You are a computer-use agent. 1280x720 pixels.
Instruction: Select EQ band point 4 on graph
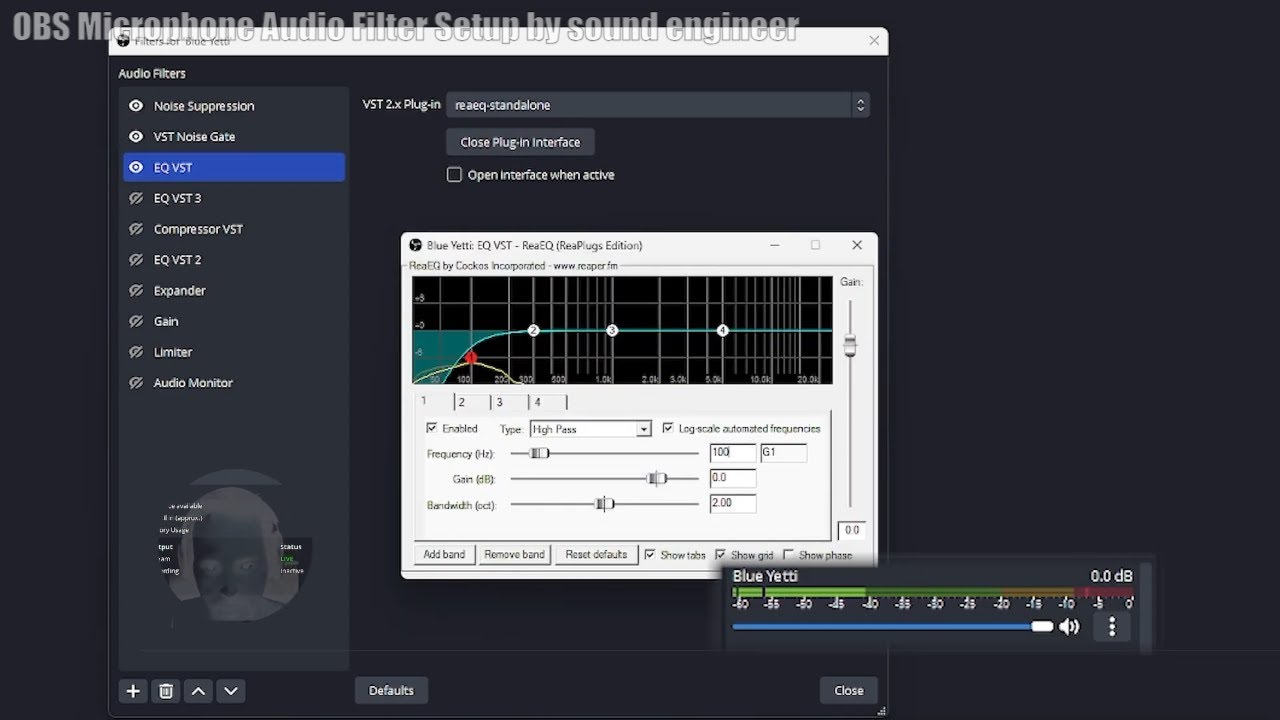click(x=722, y=330)
